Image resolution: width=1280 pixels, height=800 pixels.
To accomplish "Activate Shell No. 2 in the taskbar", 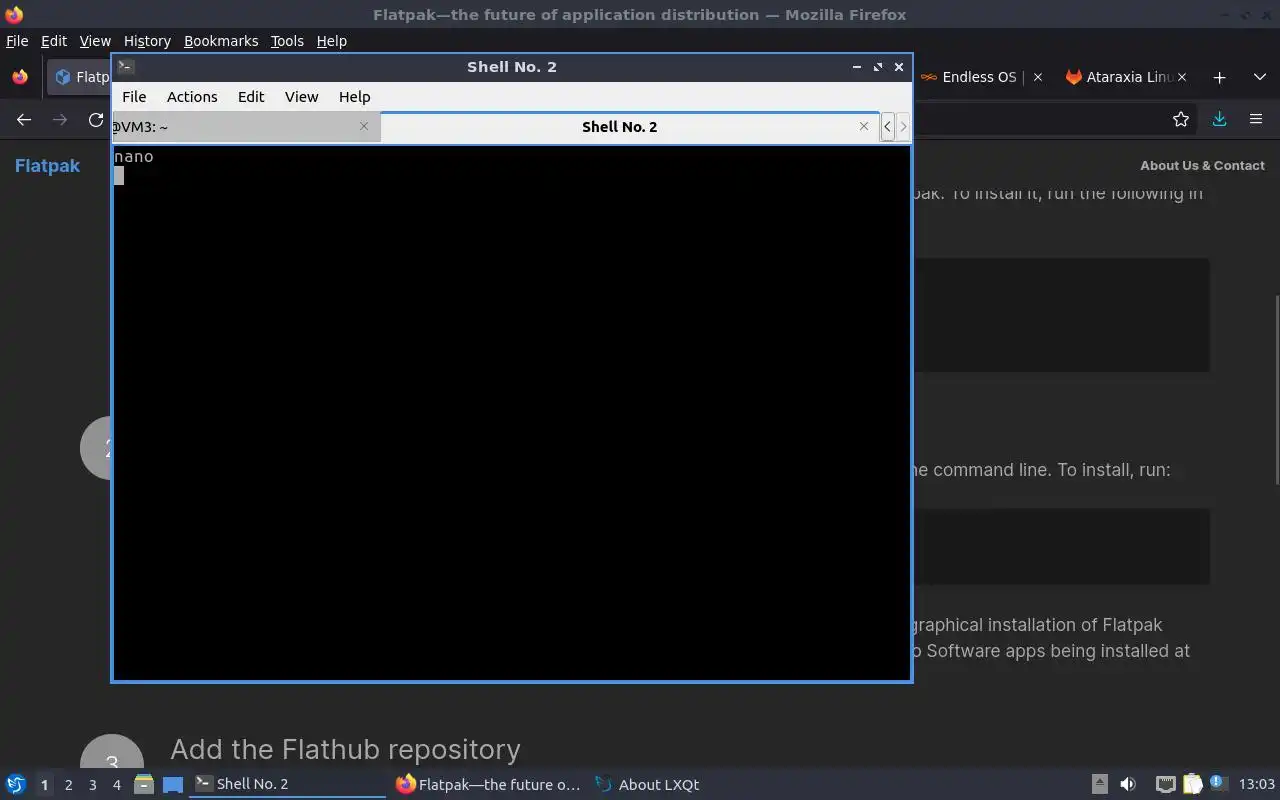I will (287, 784).
